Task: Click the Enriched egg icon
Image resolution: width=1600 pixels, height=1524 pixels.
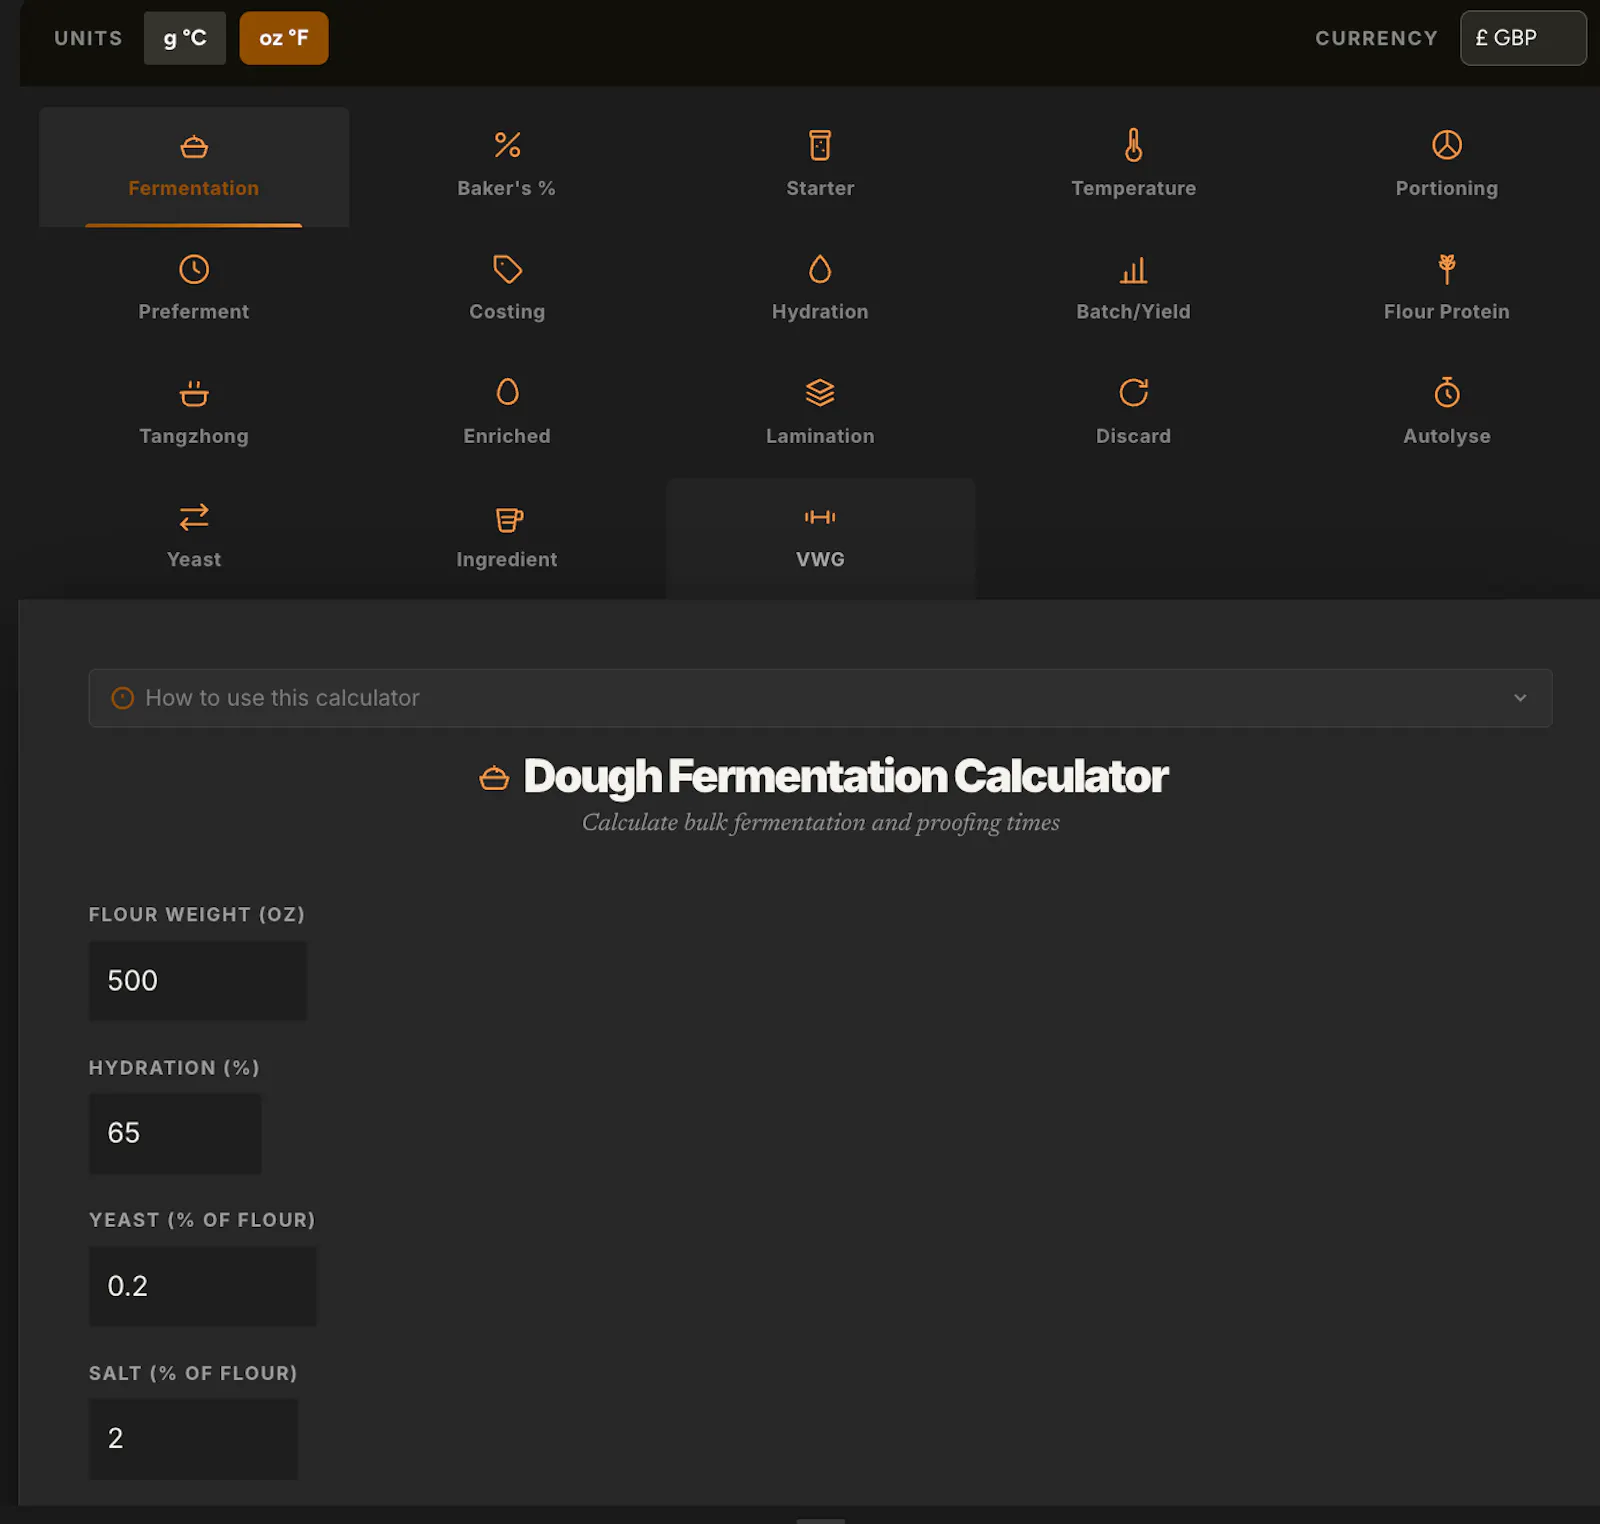Action: 507,392
